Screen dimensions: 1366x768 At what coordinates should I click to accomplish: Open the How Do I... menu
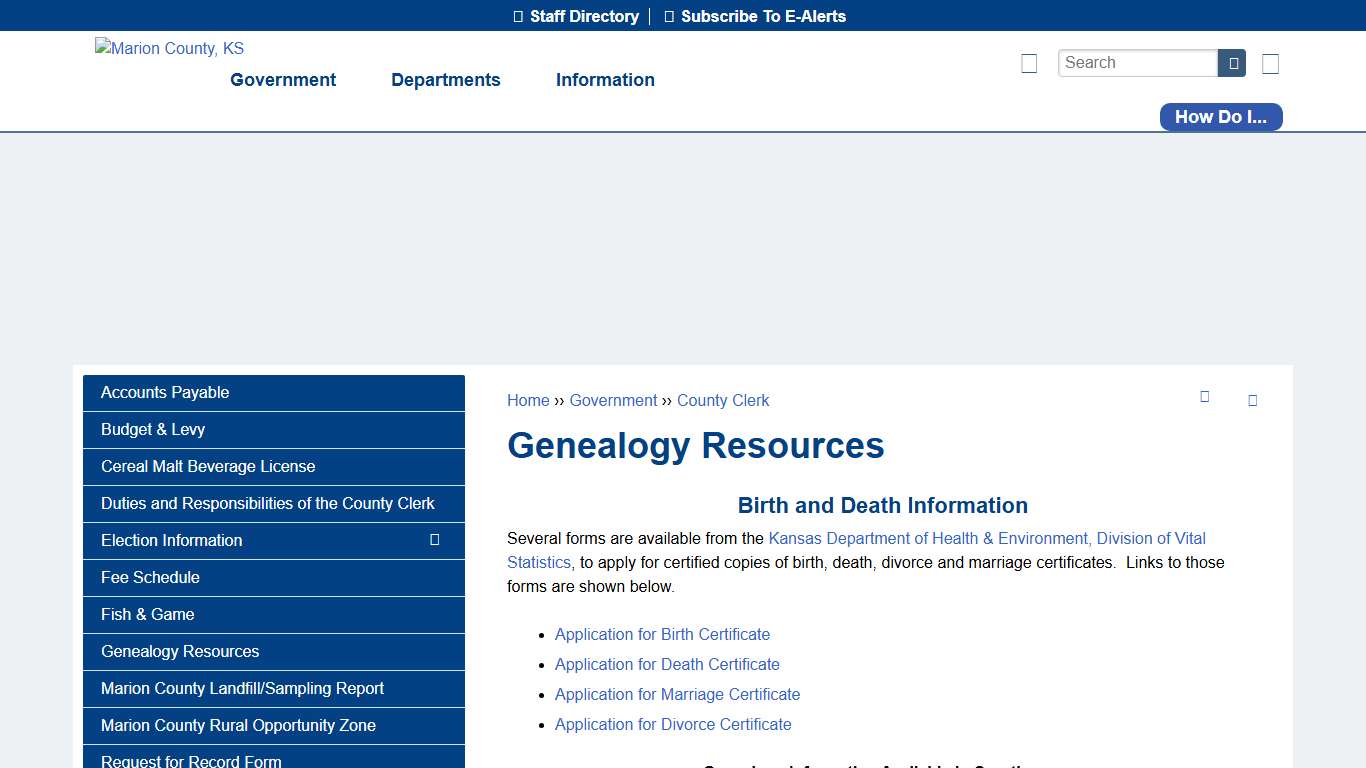click(1220, 117)
